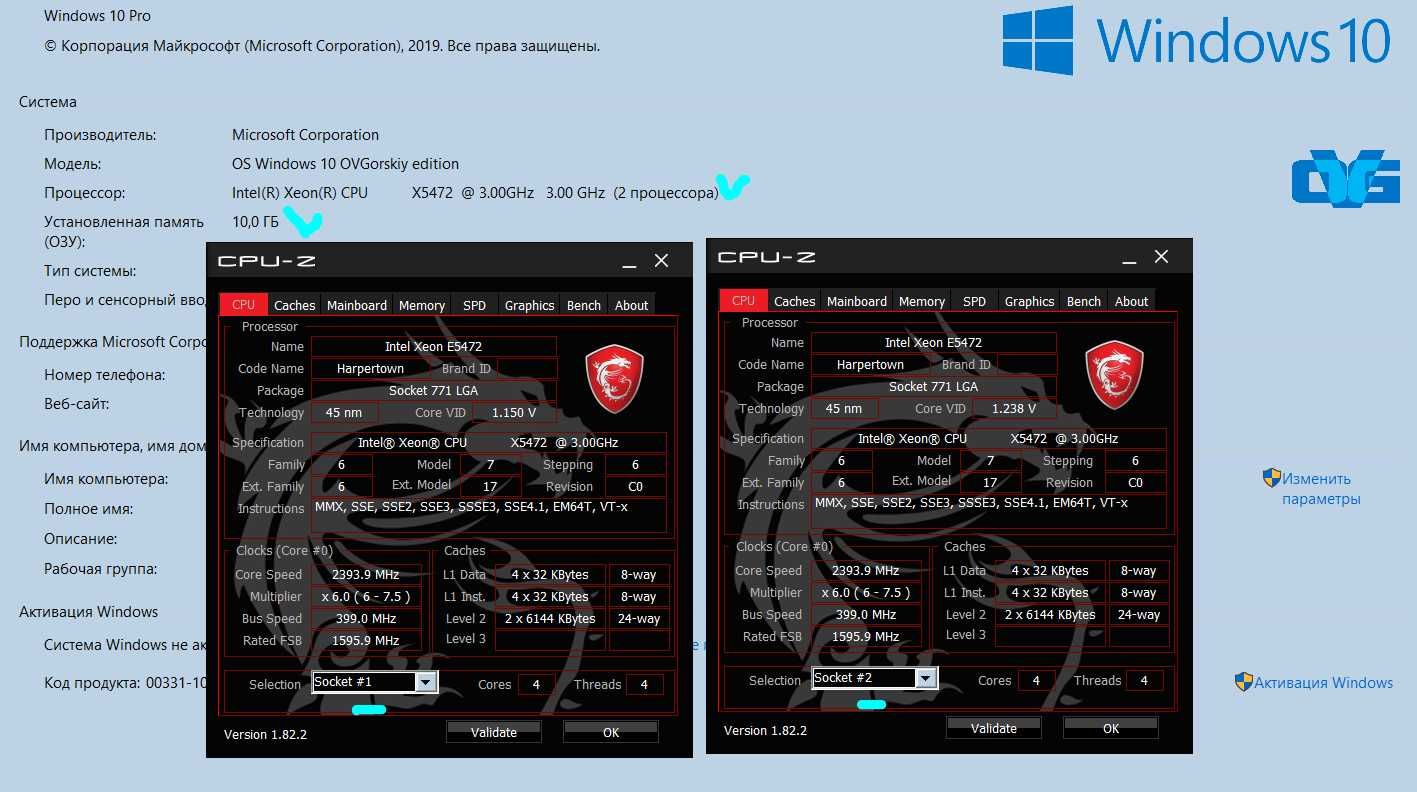Click Bus Speed 399.0 MHz in left window
Screen dimensions: 1417x792
click(365, 618)
